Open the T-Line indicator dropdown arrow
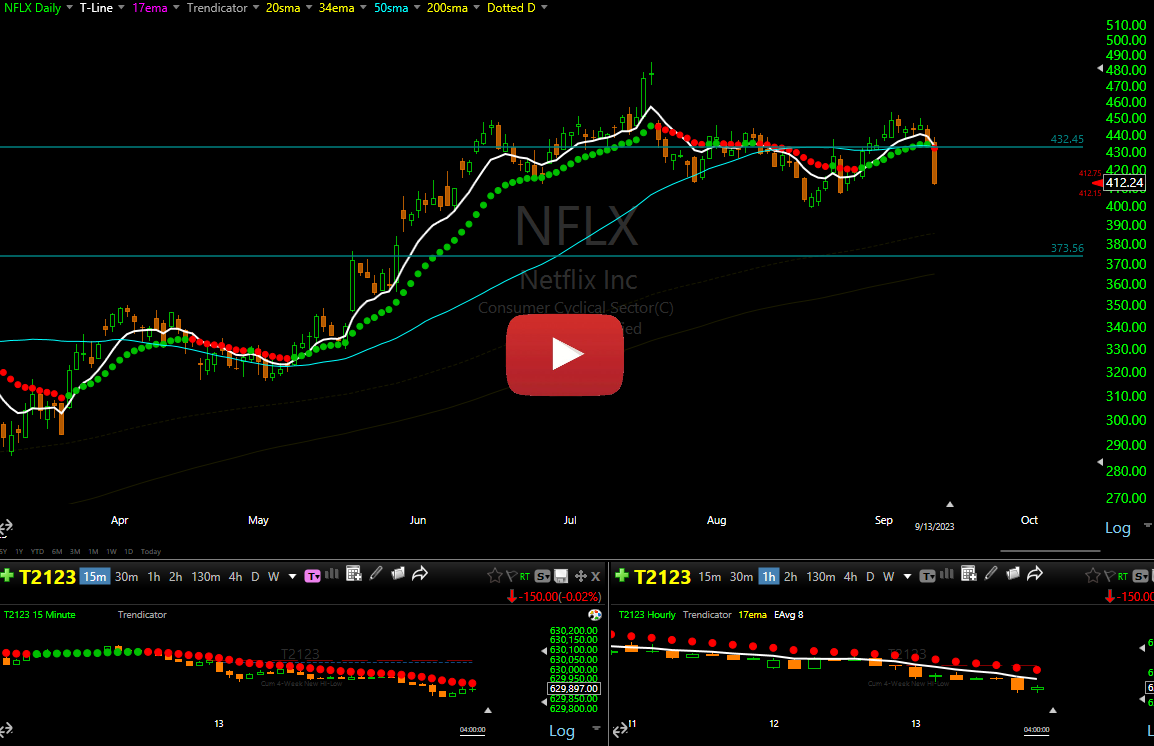 tap(121, 7)
